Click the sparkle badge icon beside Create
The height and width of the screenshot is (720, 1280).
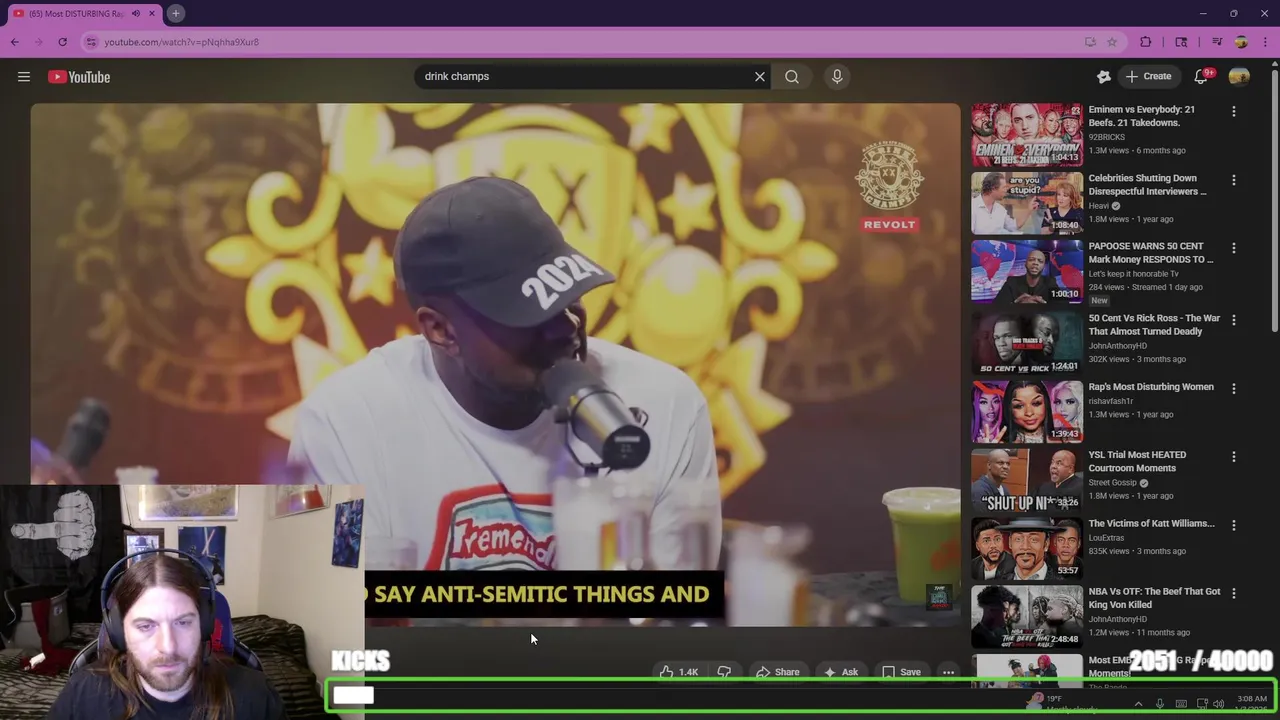point(1104,77)
